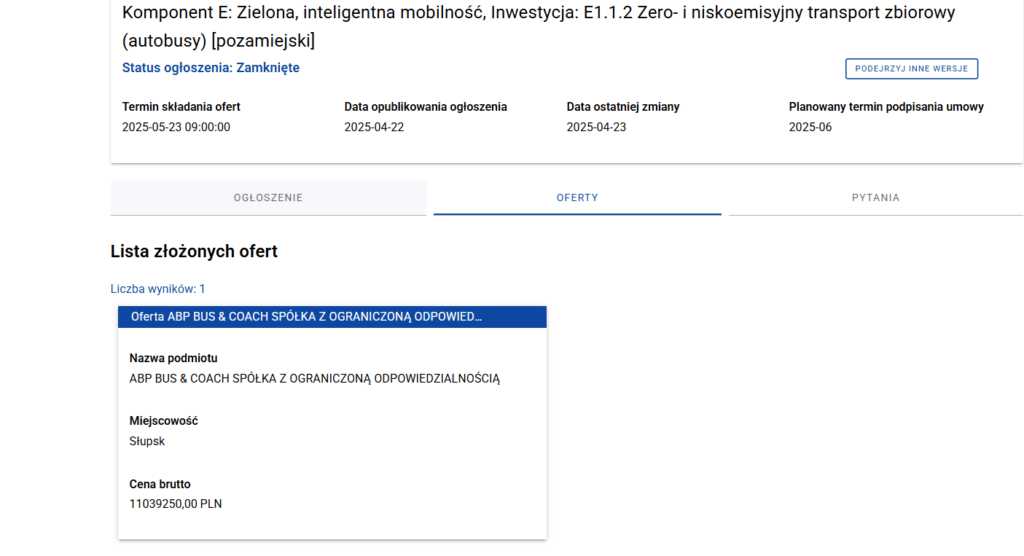
Task: Click the offer deadline 2025-05-23 09:00:00
Action: click(176, 127)
